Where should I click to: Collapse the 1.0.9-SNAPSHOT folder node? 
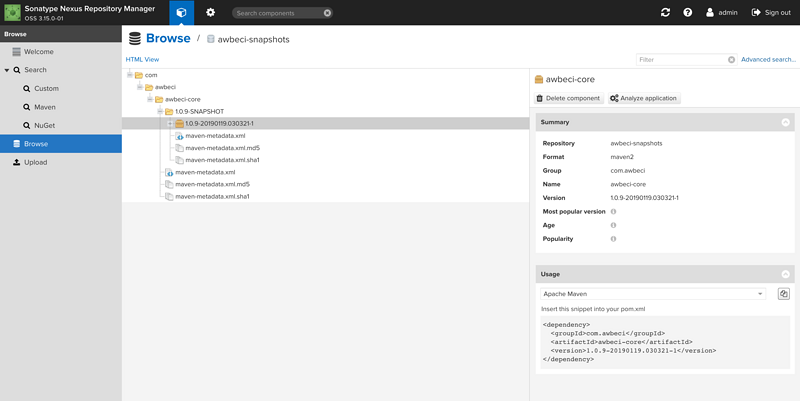[160, 111]
